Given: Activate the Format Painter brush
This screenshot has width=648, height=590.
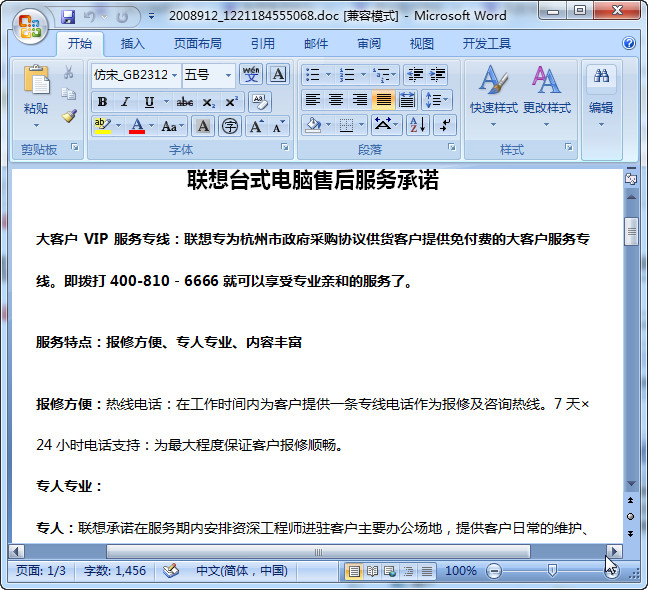Looking at the screenshot, I should click(x=69, y=116).
